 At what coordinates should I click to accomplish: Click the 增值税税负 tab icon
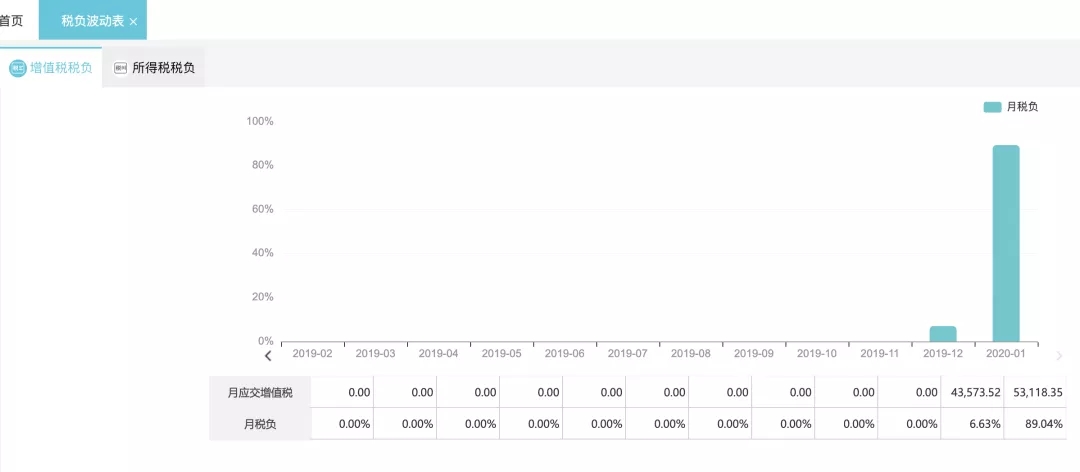(x=17, y=69)
